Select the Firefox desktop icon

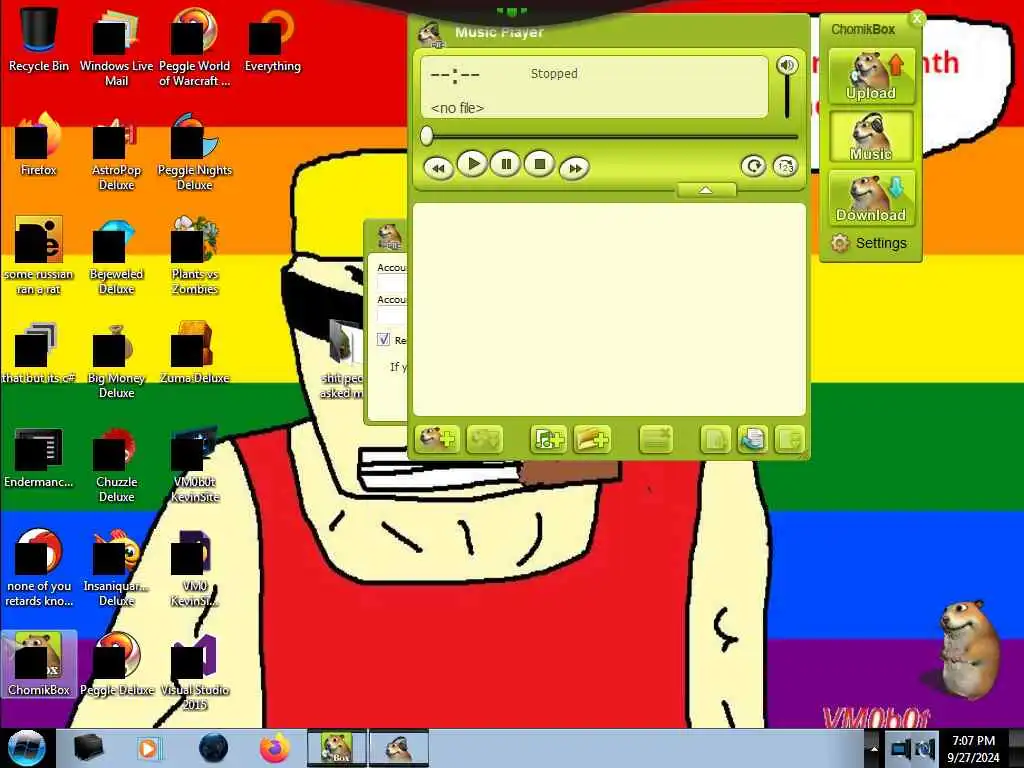[39, 145]
